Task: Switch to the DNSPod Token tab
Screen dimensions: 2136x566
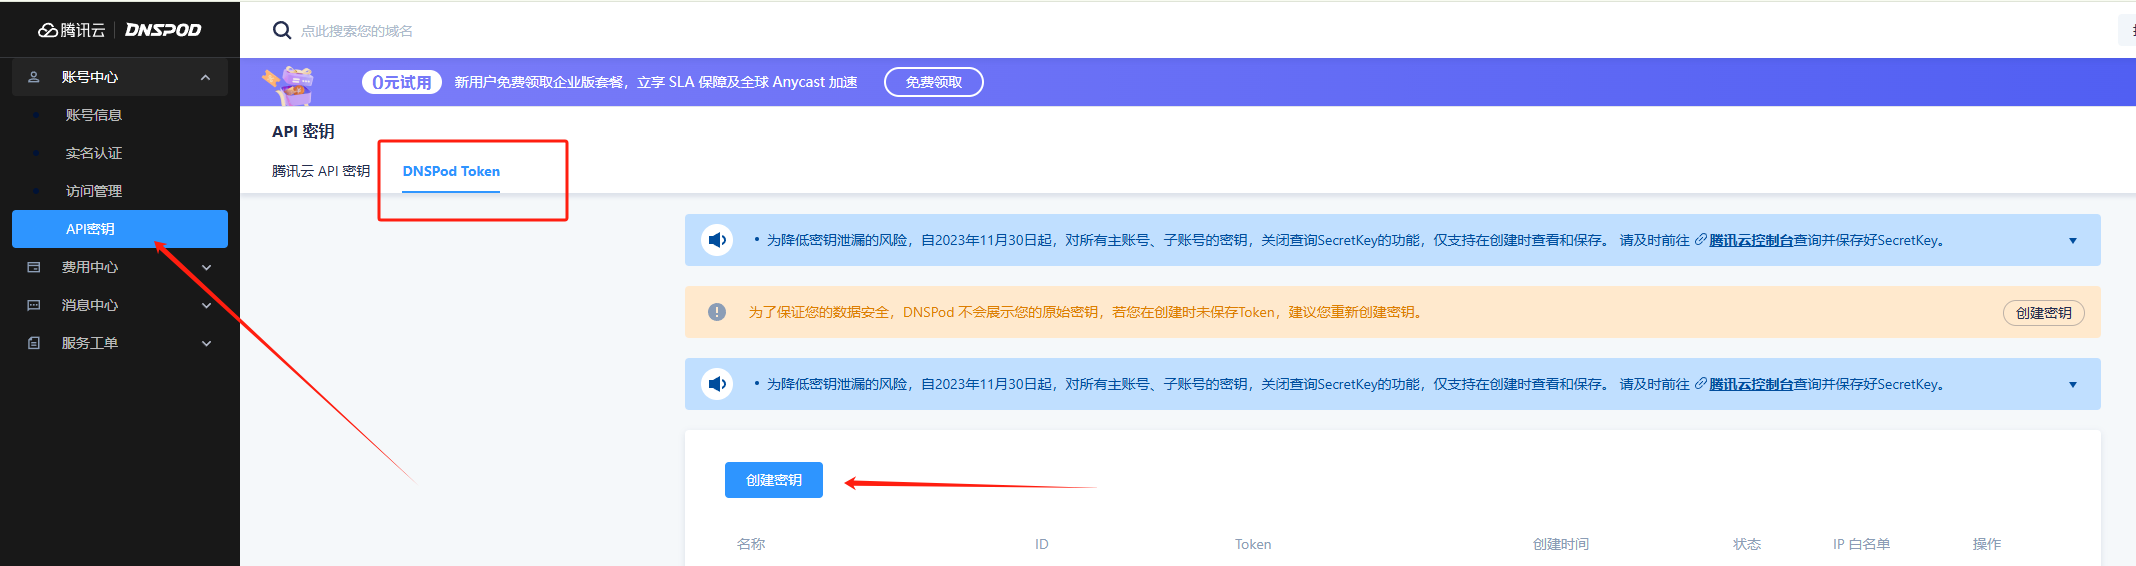Action: (451, 171)
